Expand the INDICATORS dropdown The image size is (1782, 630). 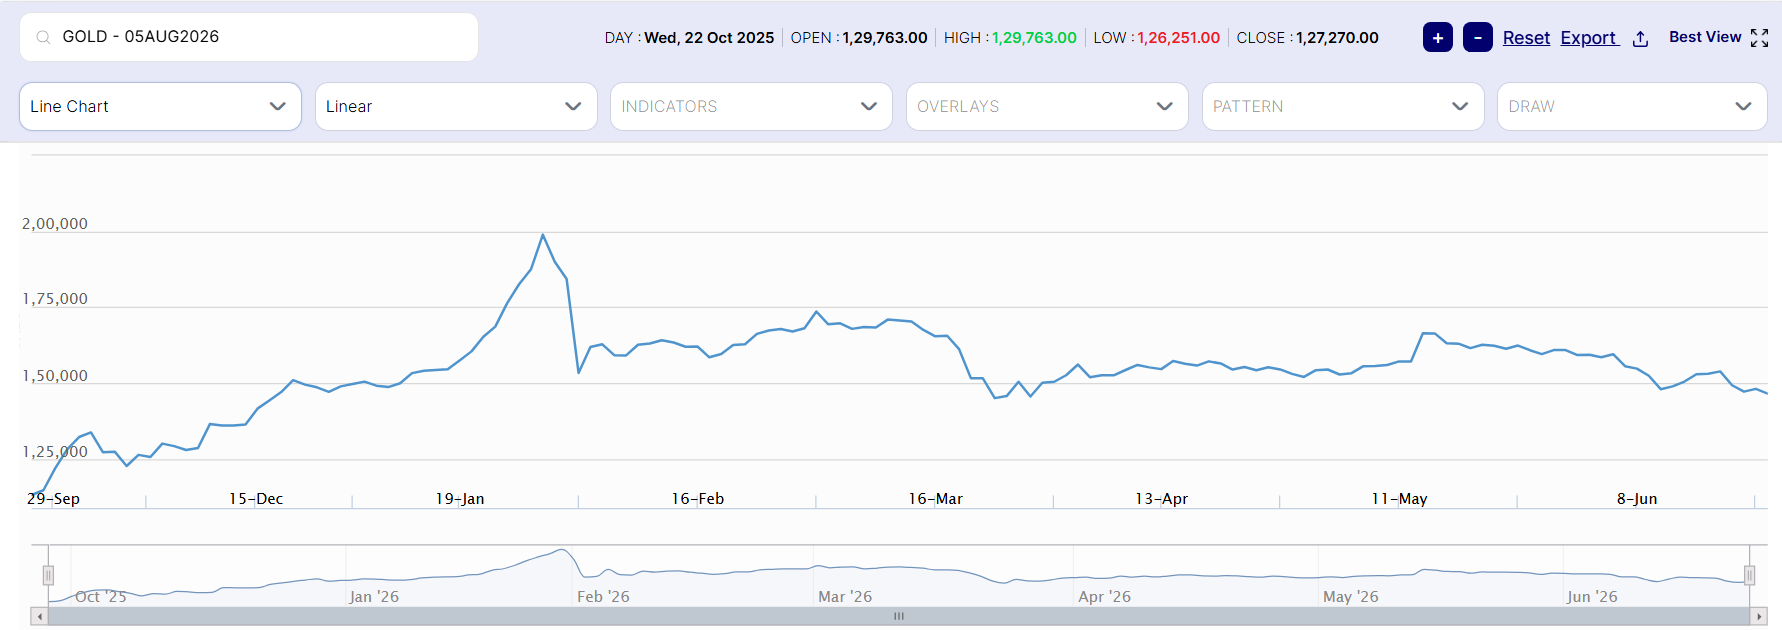click(751, 106)
